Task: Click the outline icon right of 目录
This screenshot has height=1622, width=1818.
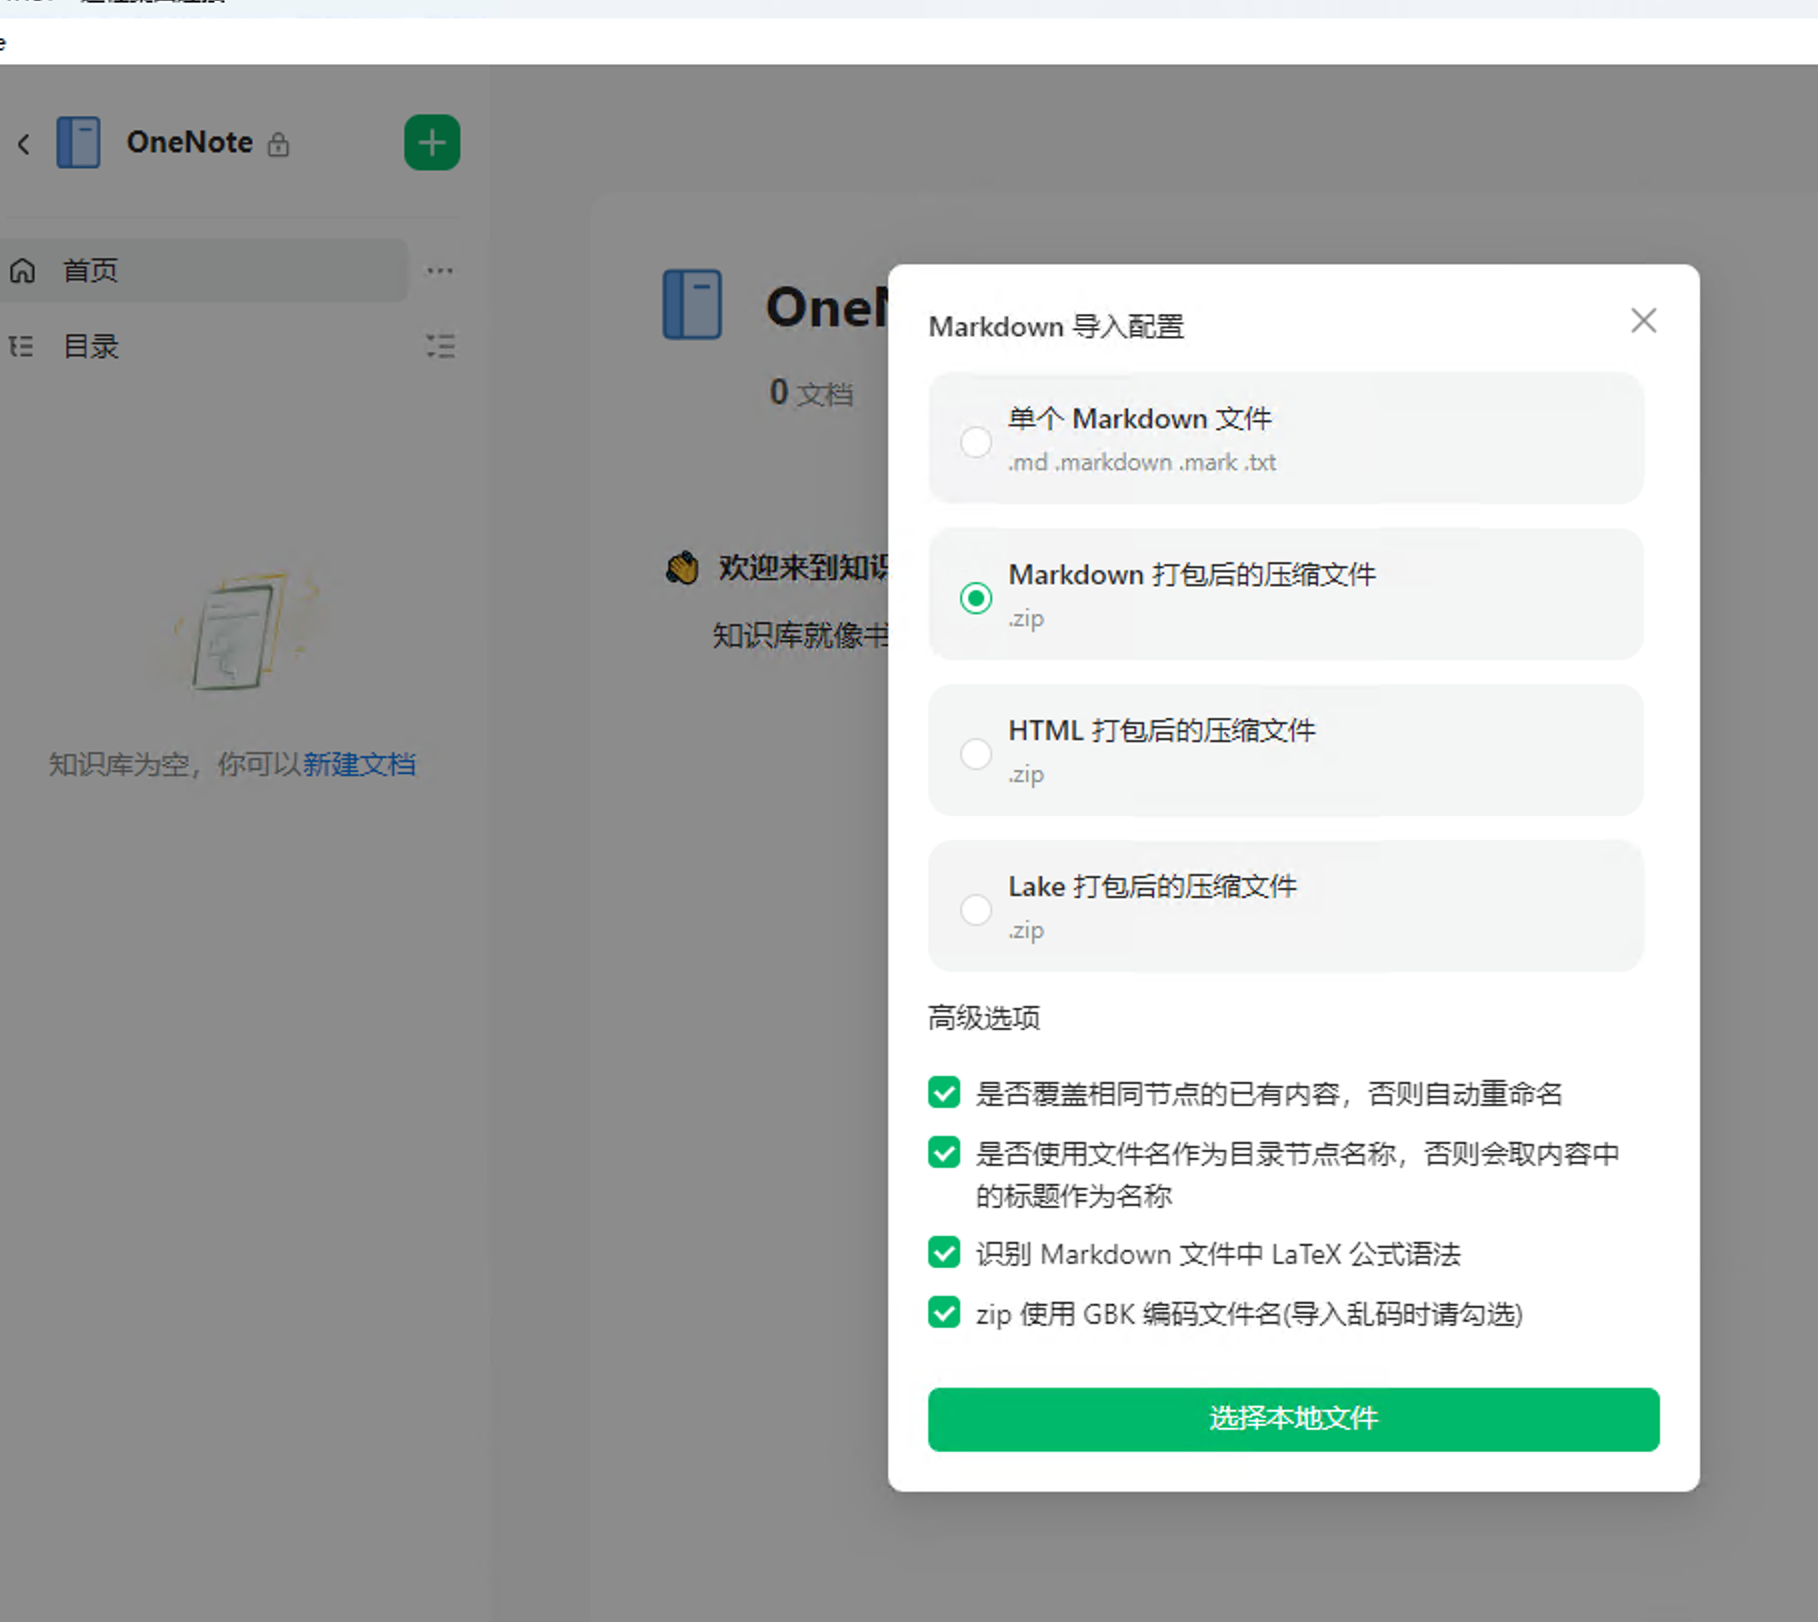Action: pyautogui.click(x=439, y=347)
